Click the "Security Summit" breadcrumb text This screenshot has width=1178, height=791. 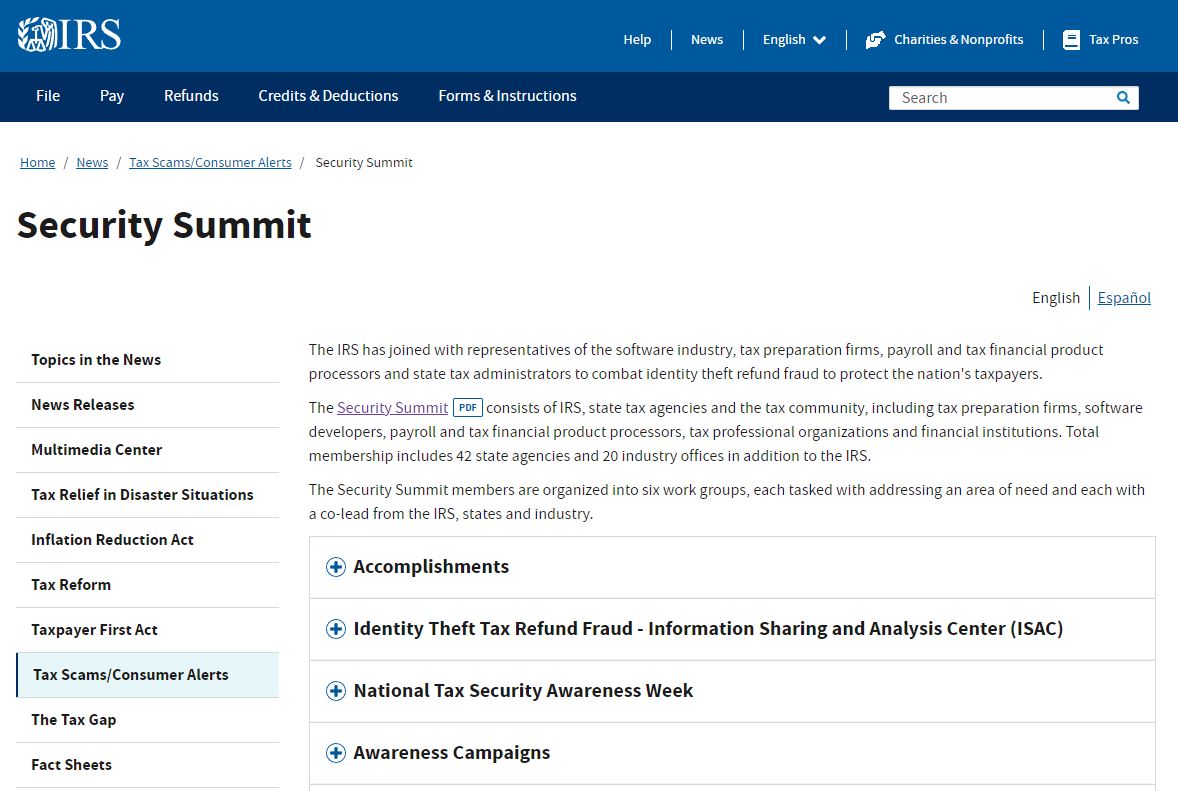pos(364,163)
